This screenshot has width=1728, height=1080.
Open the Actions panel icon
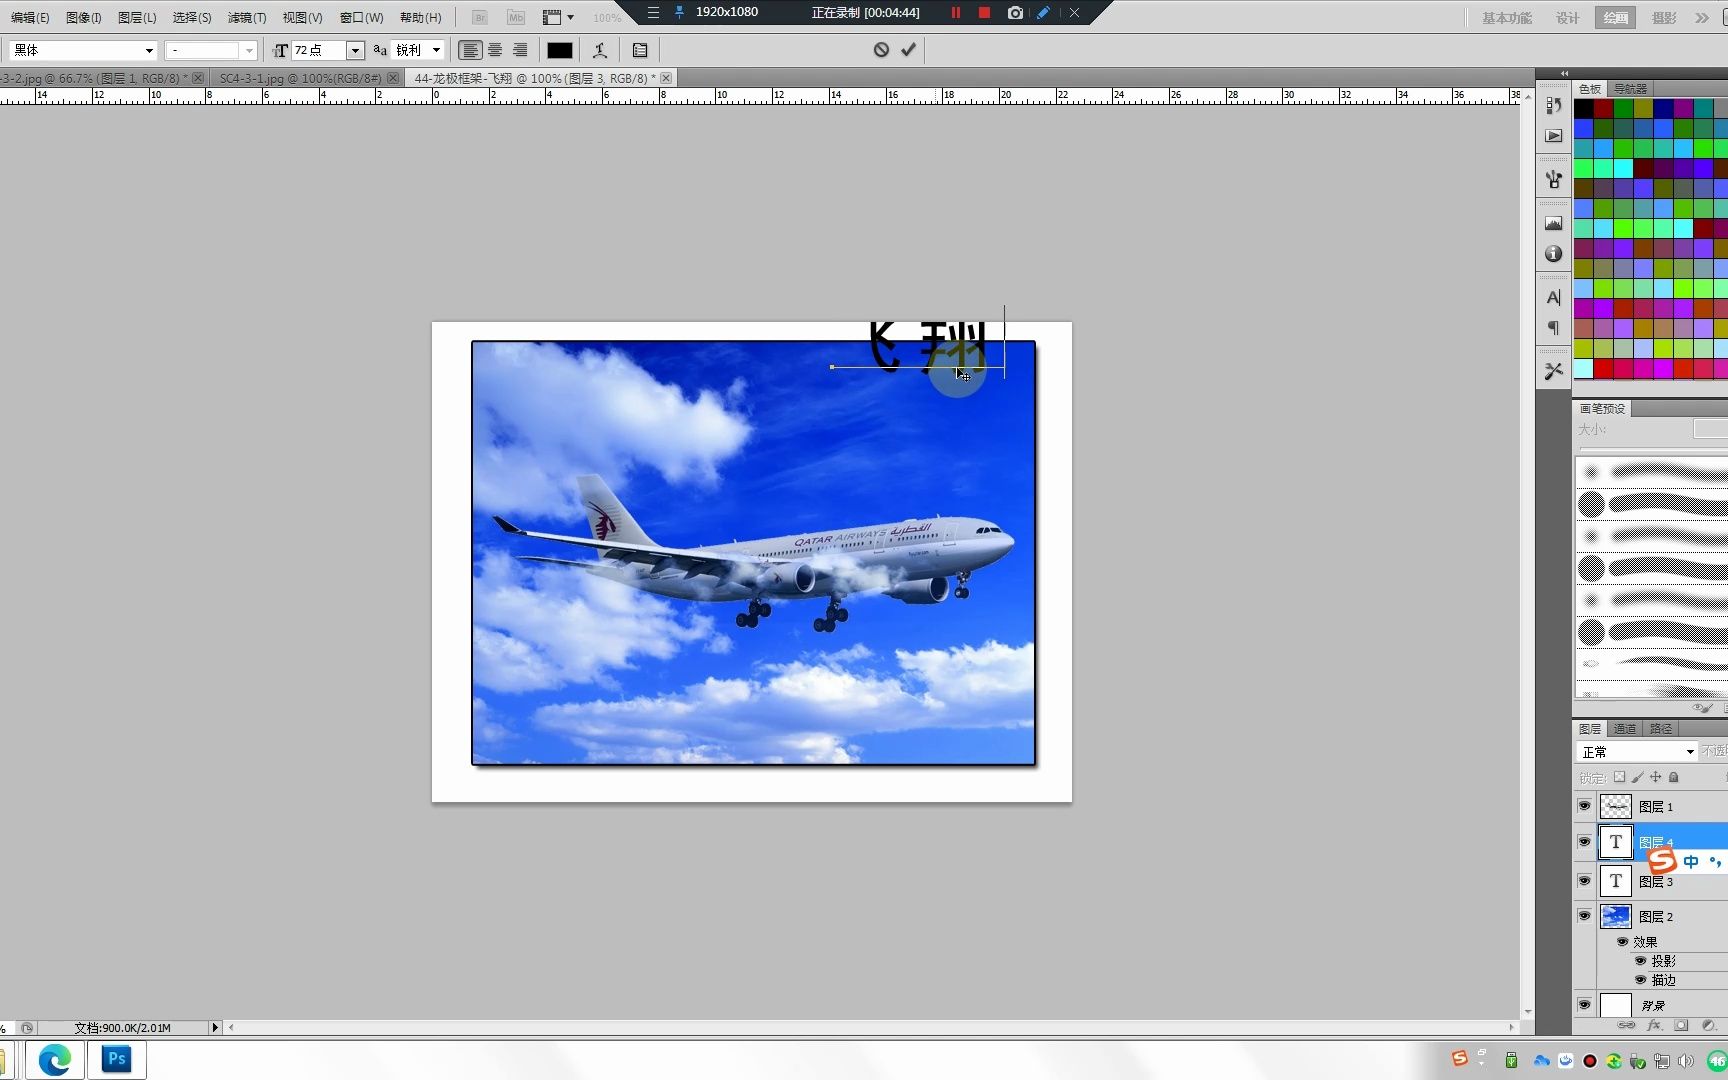[x=1553, y=136]
